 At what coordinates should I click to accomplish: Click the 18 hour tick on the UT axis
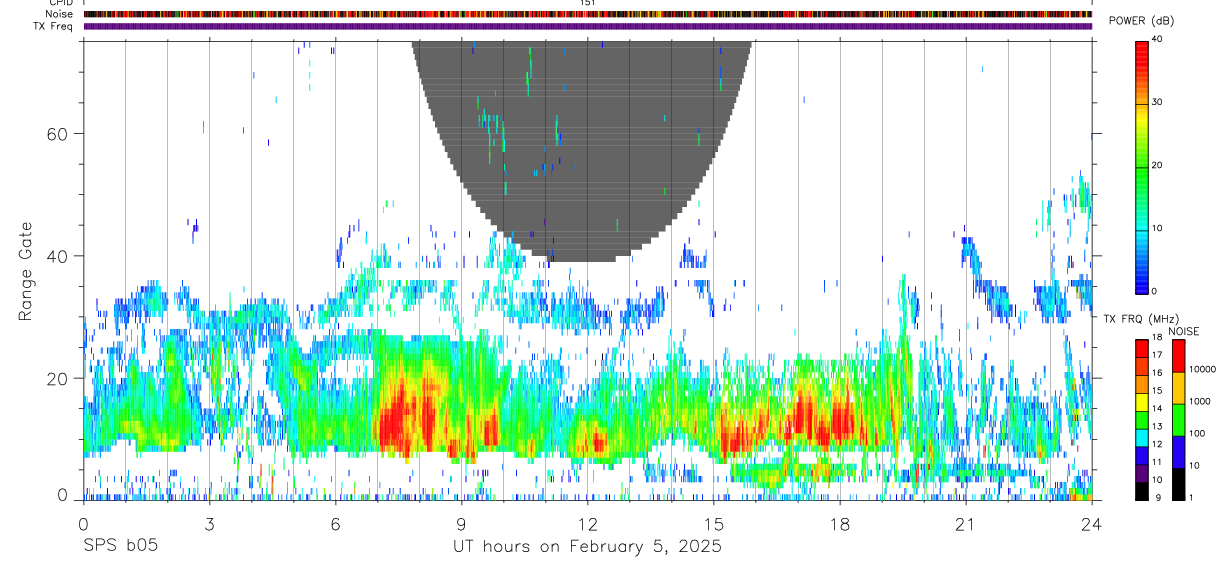840,523
